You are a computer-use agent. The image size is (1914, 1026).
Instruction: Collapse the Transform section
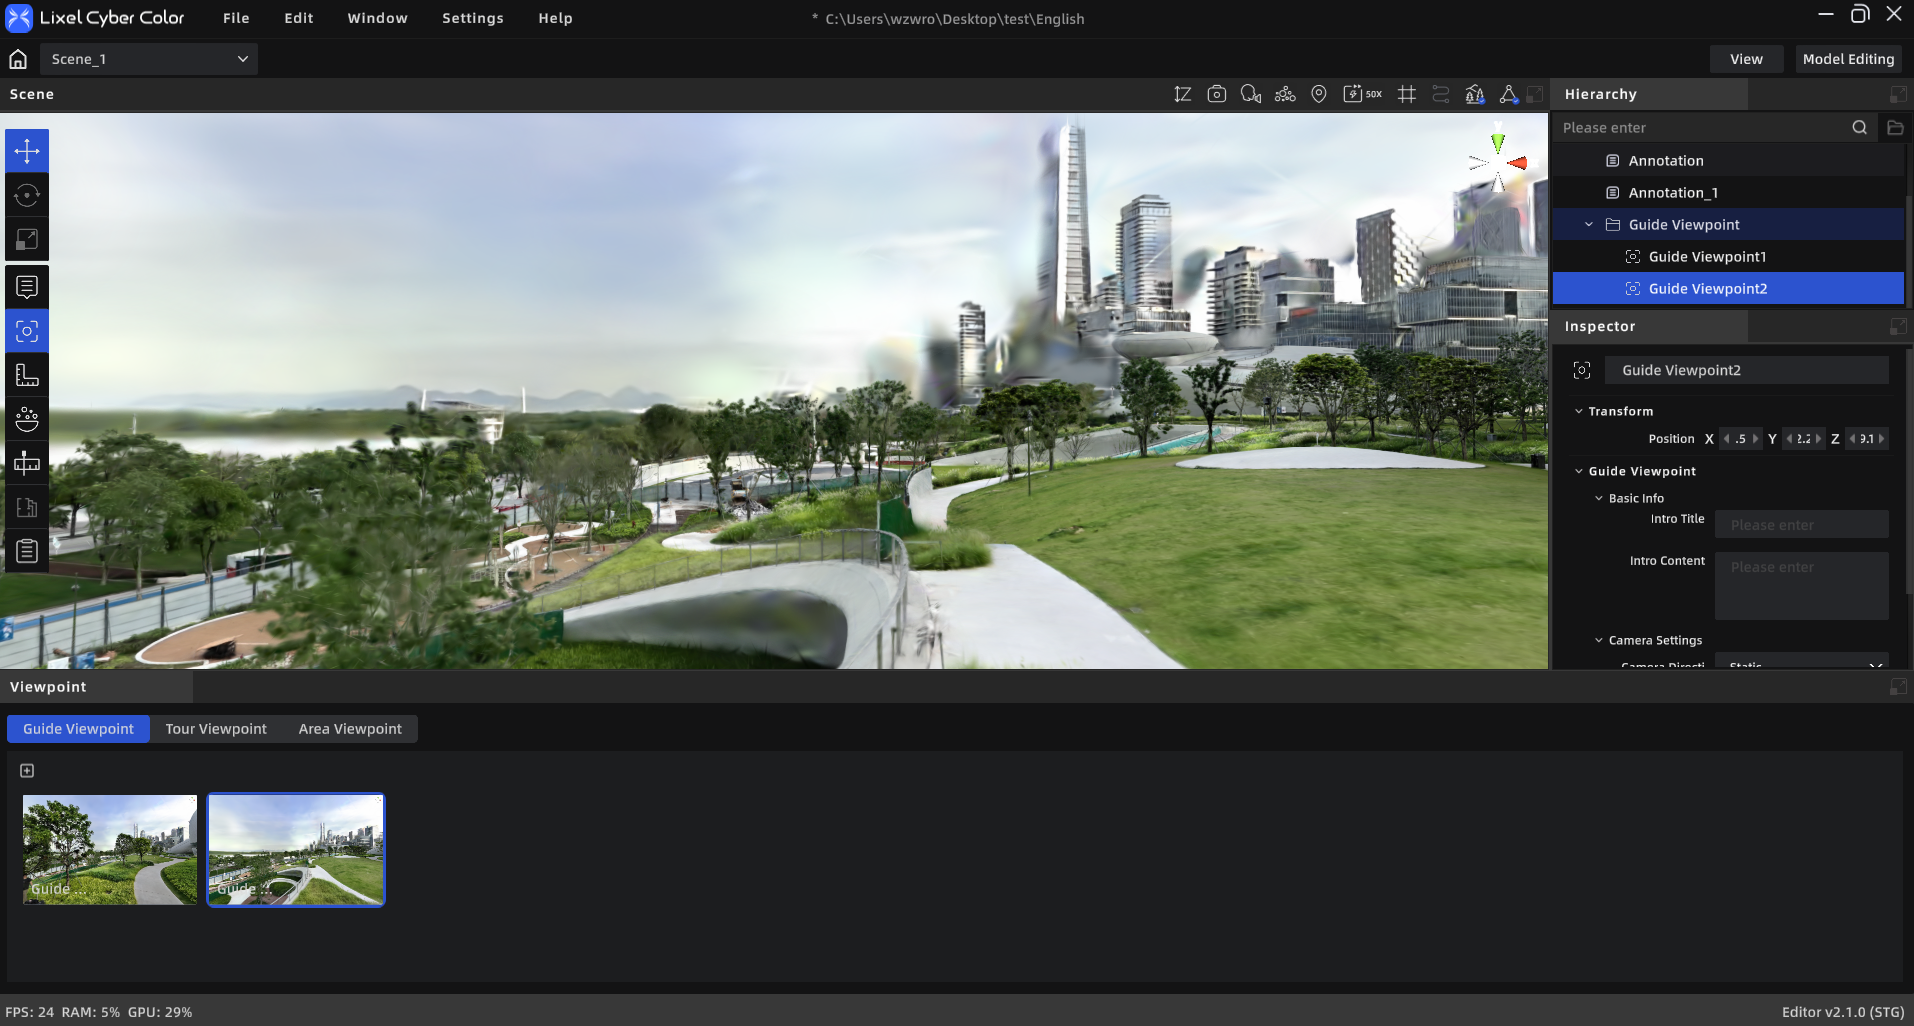1579,411
